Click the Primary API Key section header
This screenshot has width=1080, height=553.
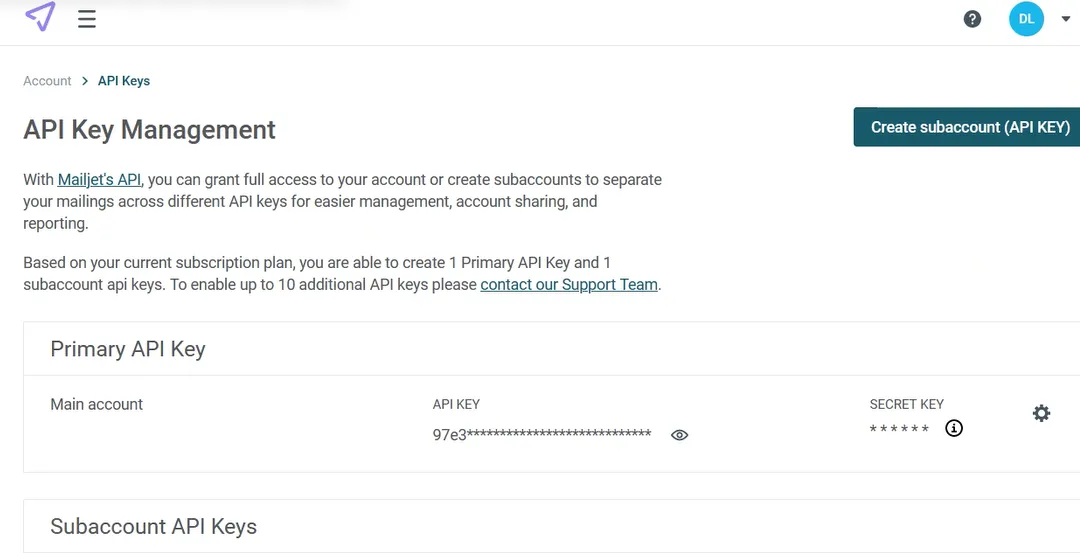(x=128, y=348)
